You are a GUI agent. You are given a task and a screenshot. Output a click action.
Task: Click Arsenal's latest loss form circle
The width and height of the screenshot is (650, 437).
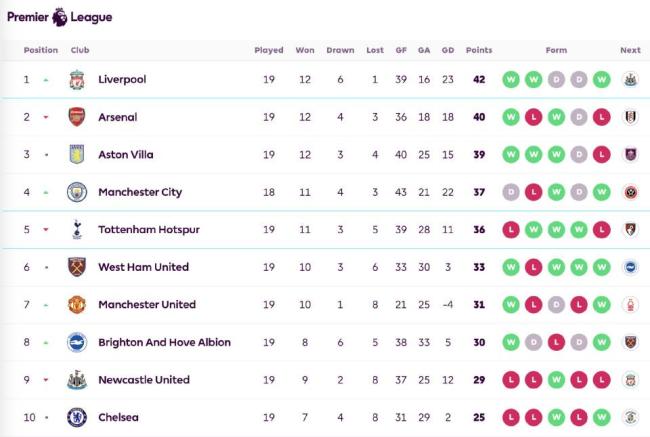coord(601,117)
